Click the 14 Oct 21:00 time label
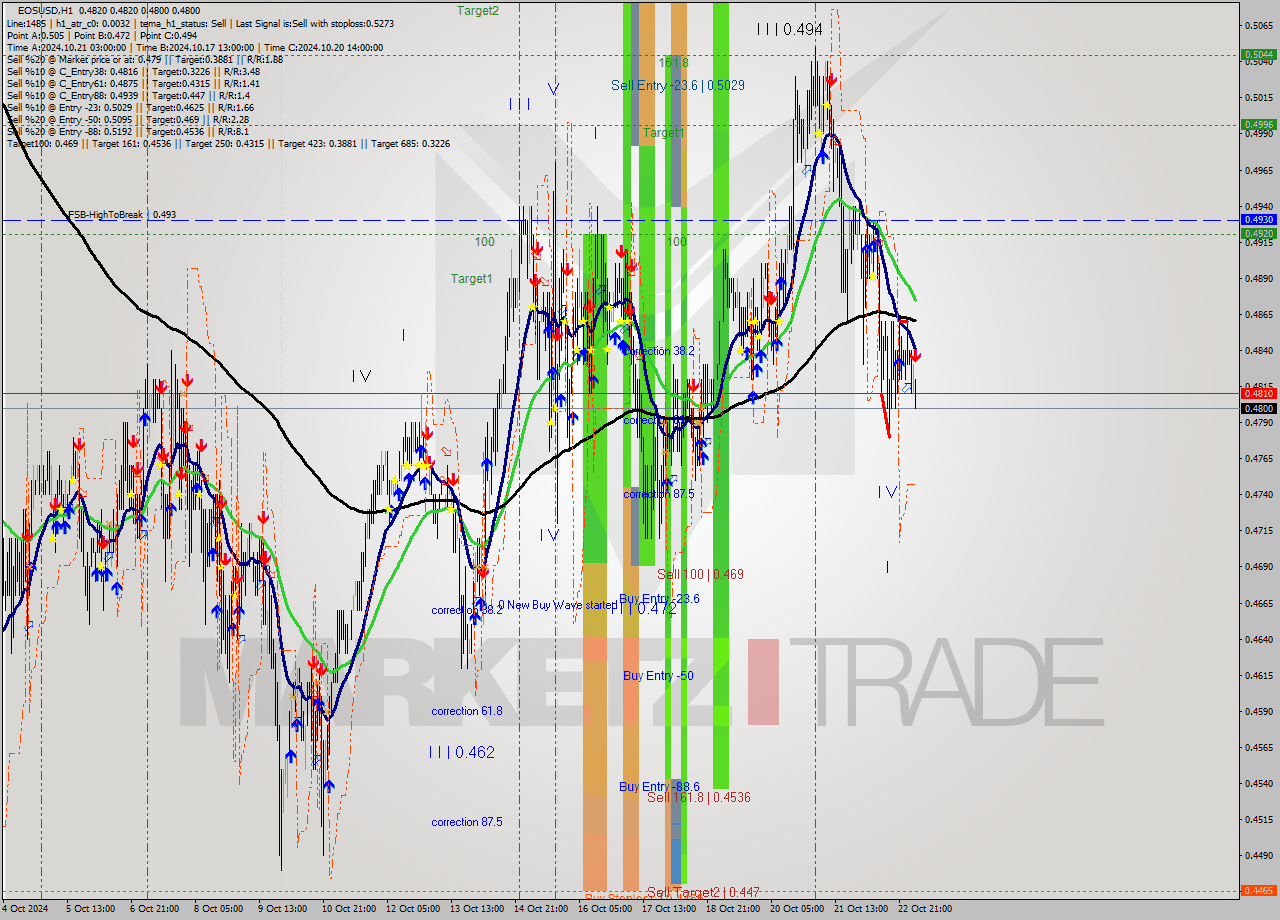1280x920 pixels. 541,909
